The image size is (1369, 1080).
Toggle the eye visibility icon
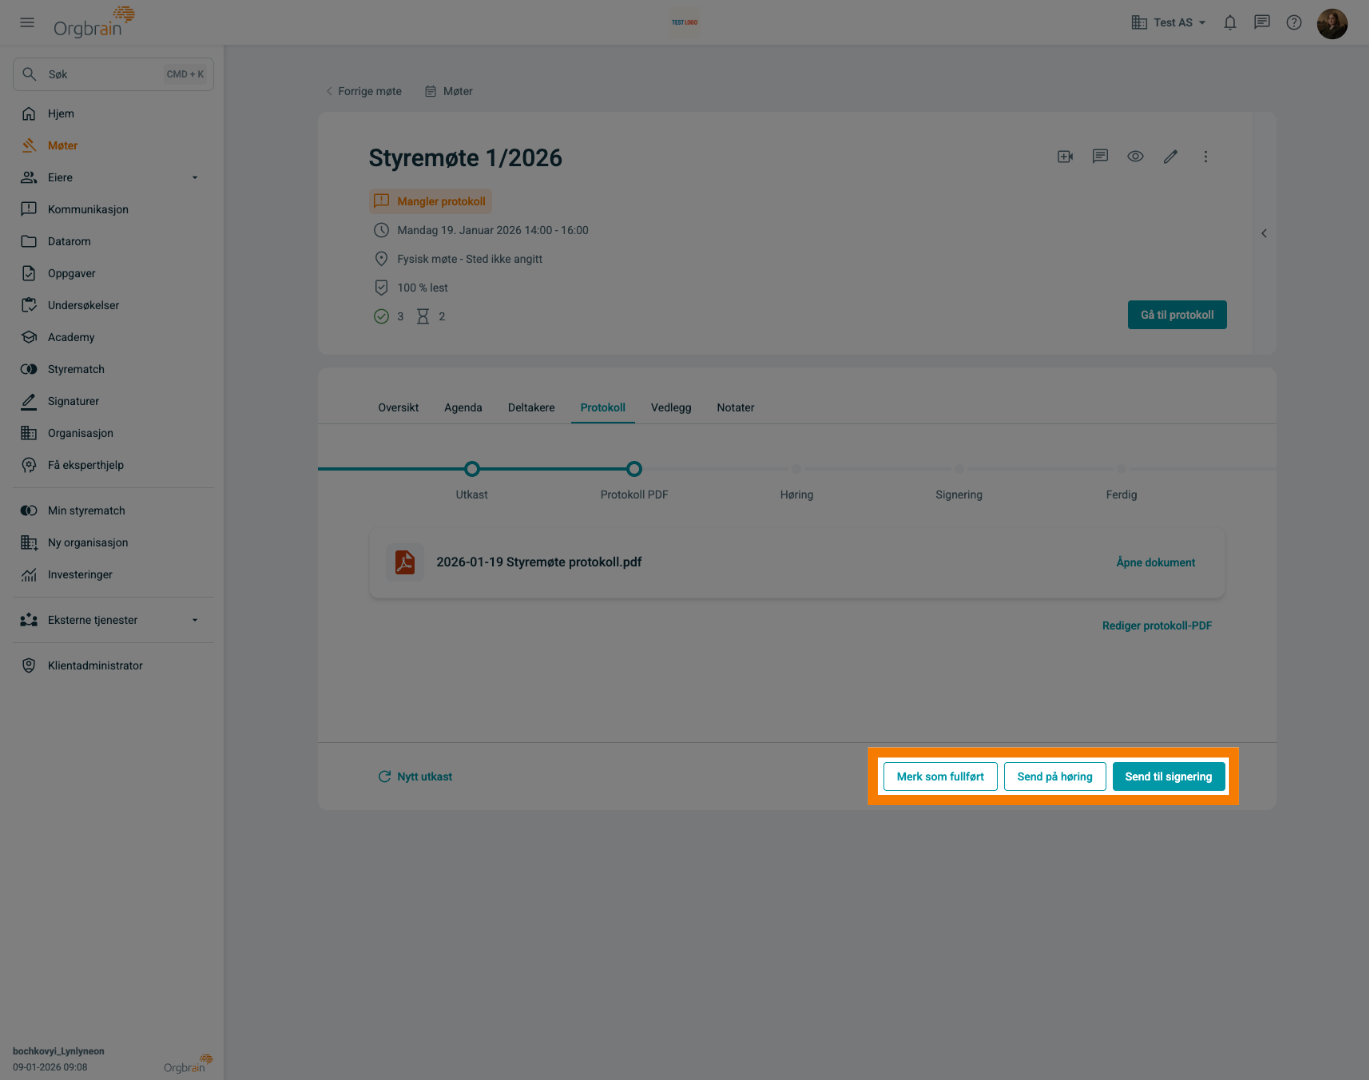(1135, 157)
